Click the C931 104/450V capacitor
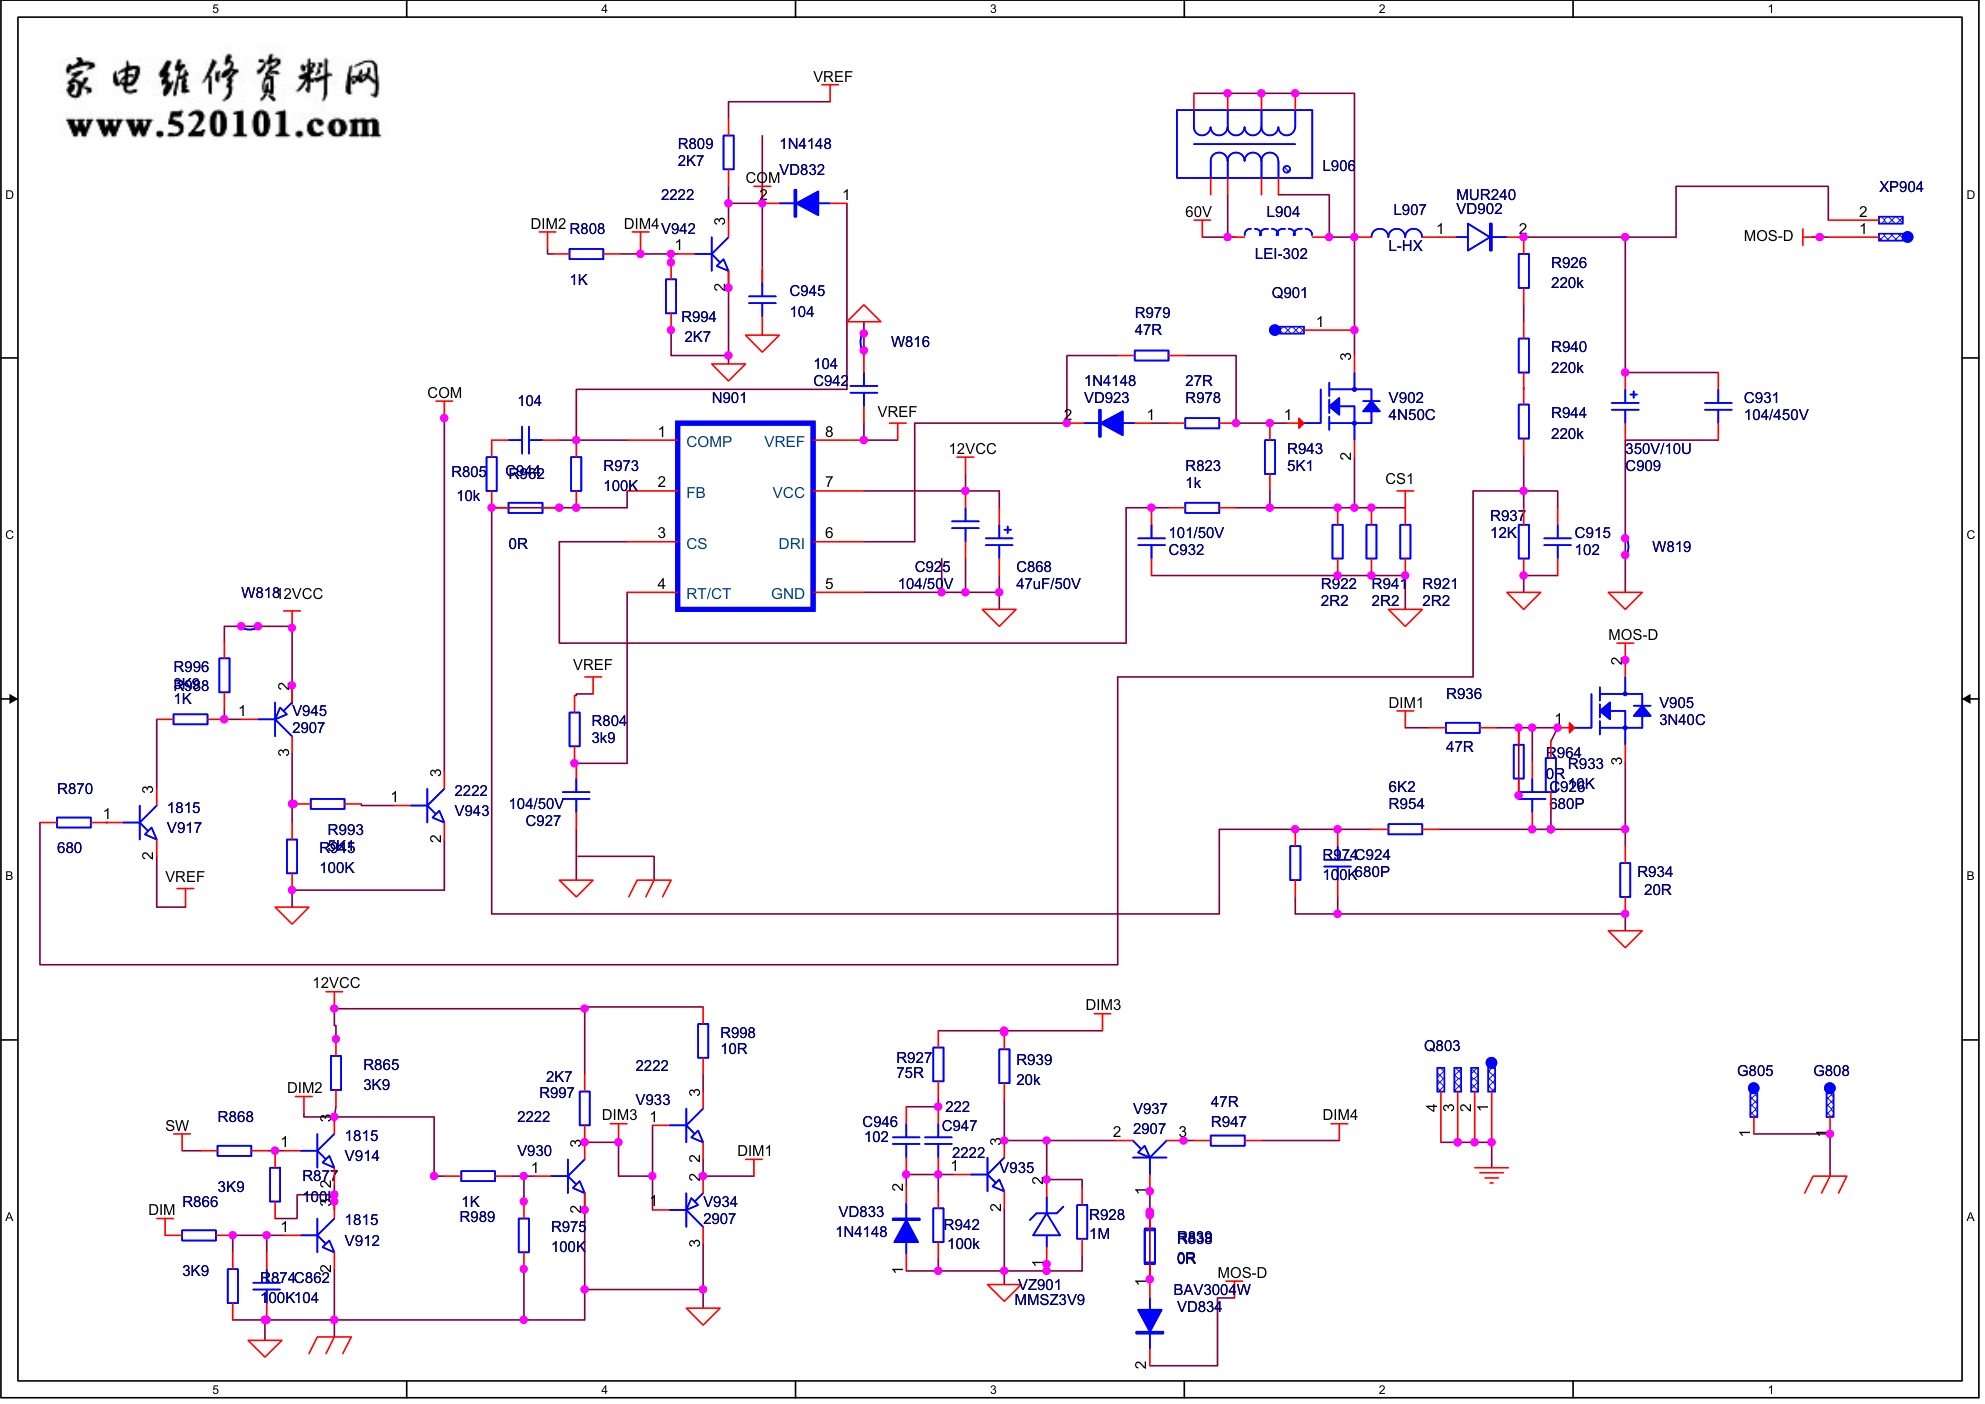The height and width of the screenshot is (1404, 1985). coord(1718,406)
